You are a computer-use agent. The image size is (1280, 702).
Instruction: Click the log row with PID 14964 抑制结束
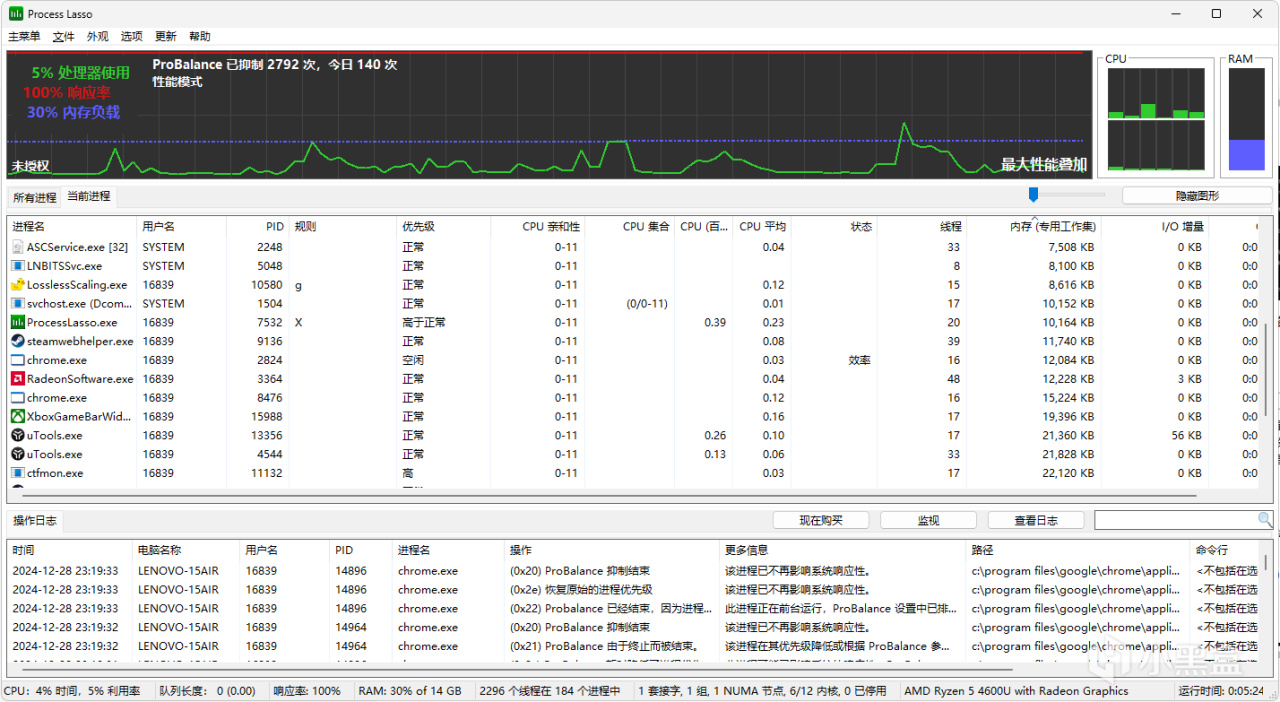[x=634, y=627]
